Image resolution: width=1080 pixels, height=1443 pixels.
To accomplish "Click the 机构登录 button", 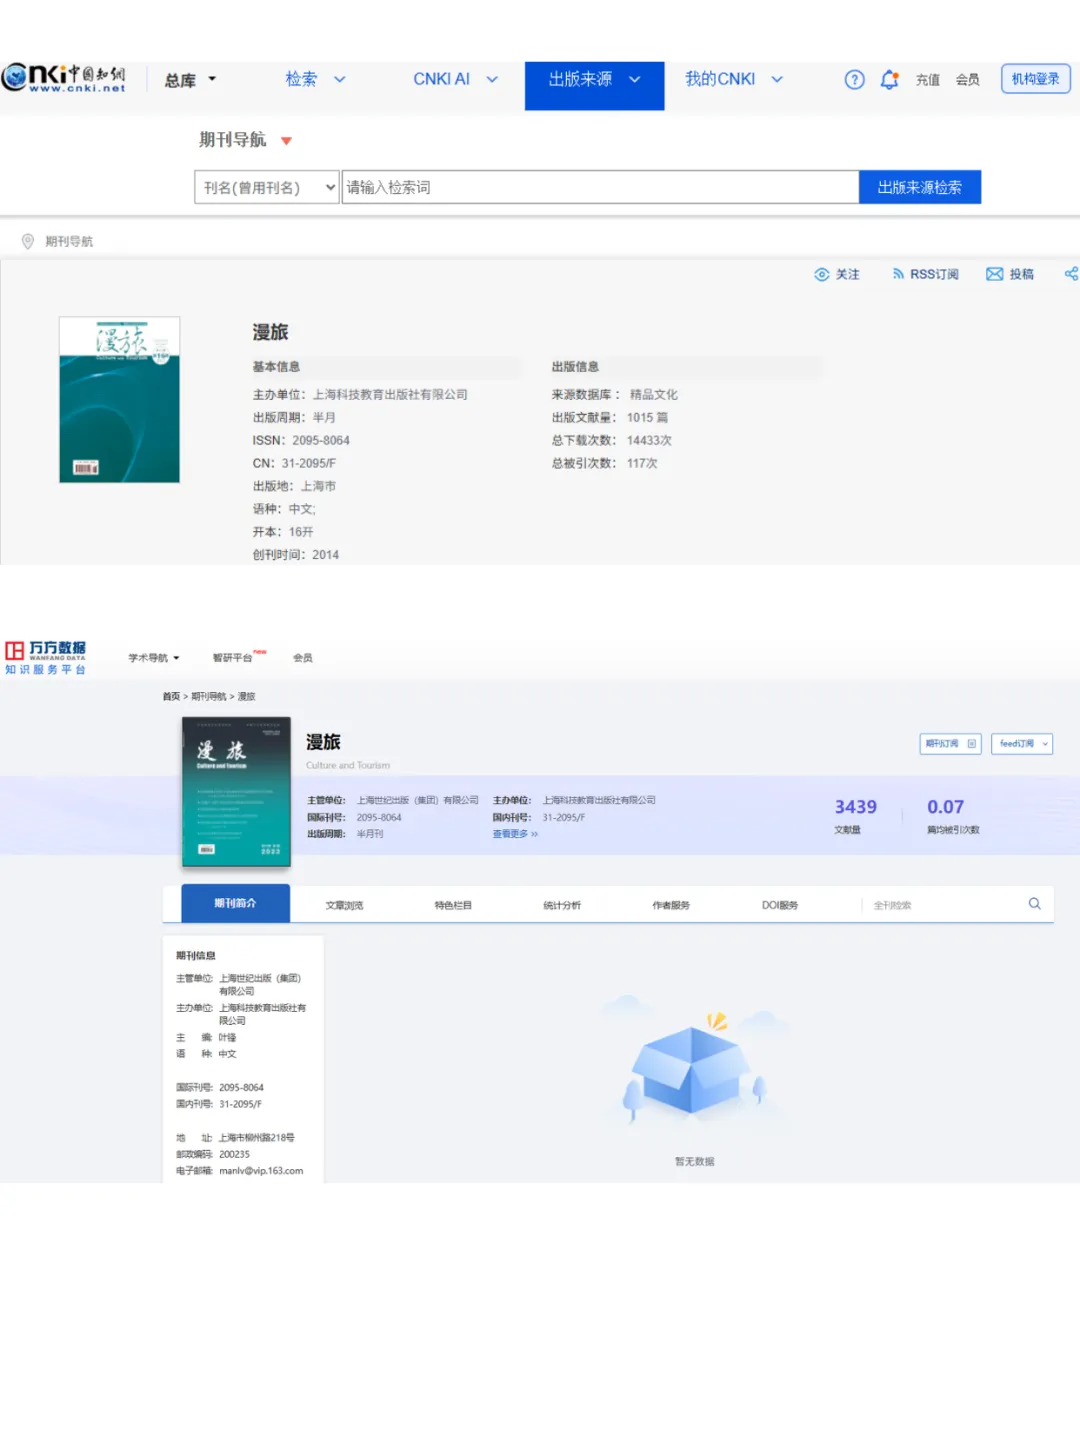I will click(x=1035, y=79).
